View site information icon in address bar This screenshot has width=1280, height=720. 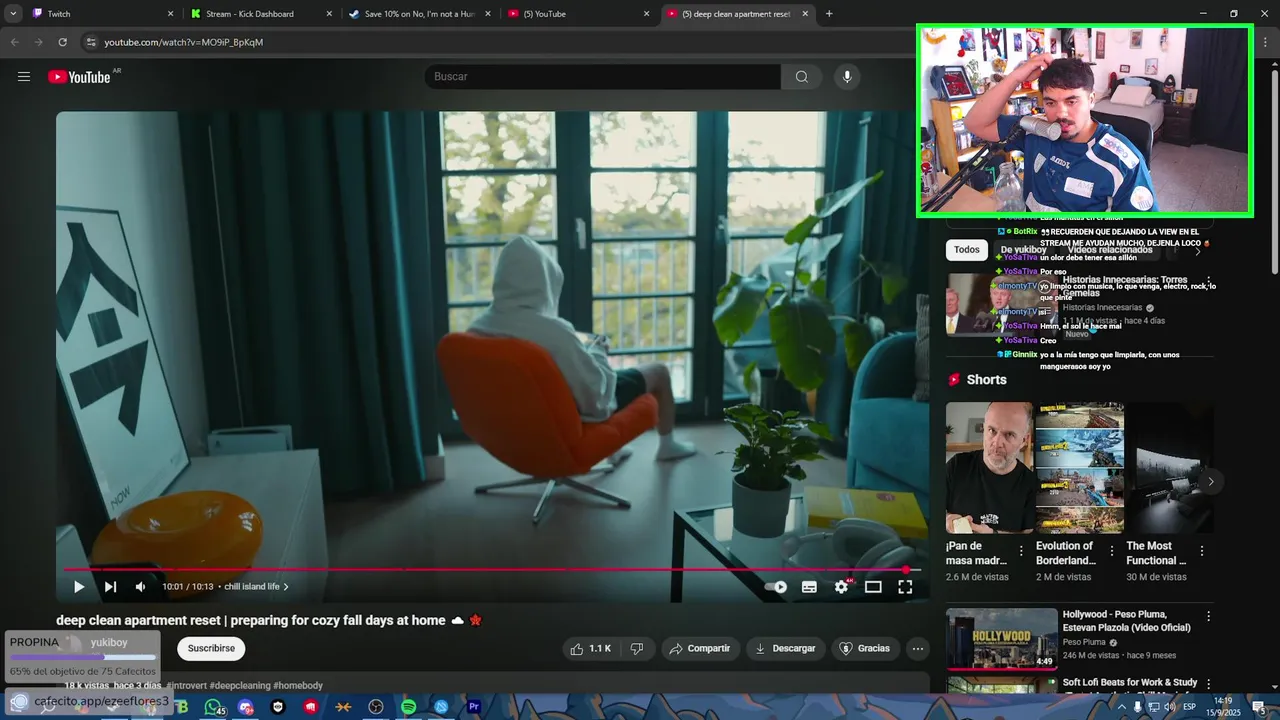pos(91,42)
